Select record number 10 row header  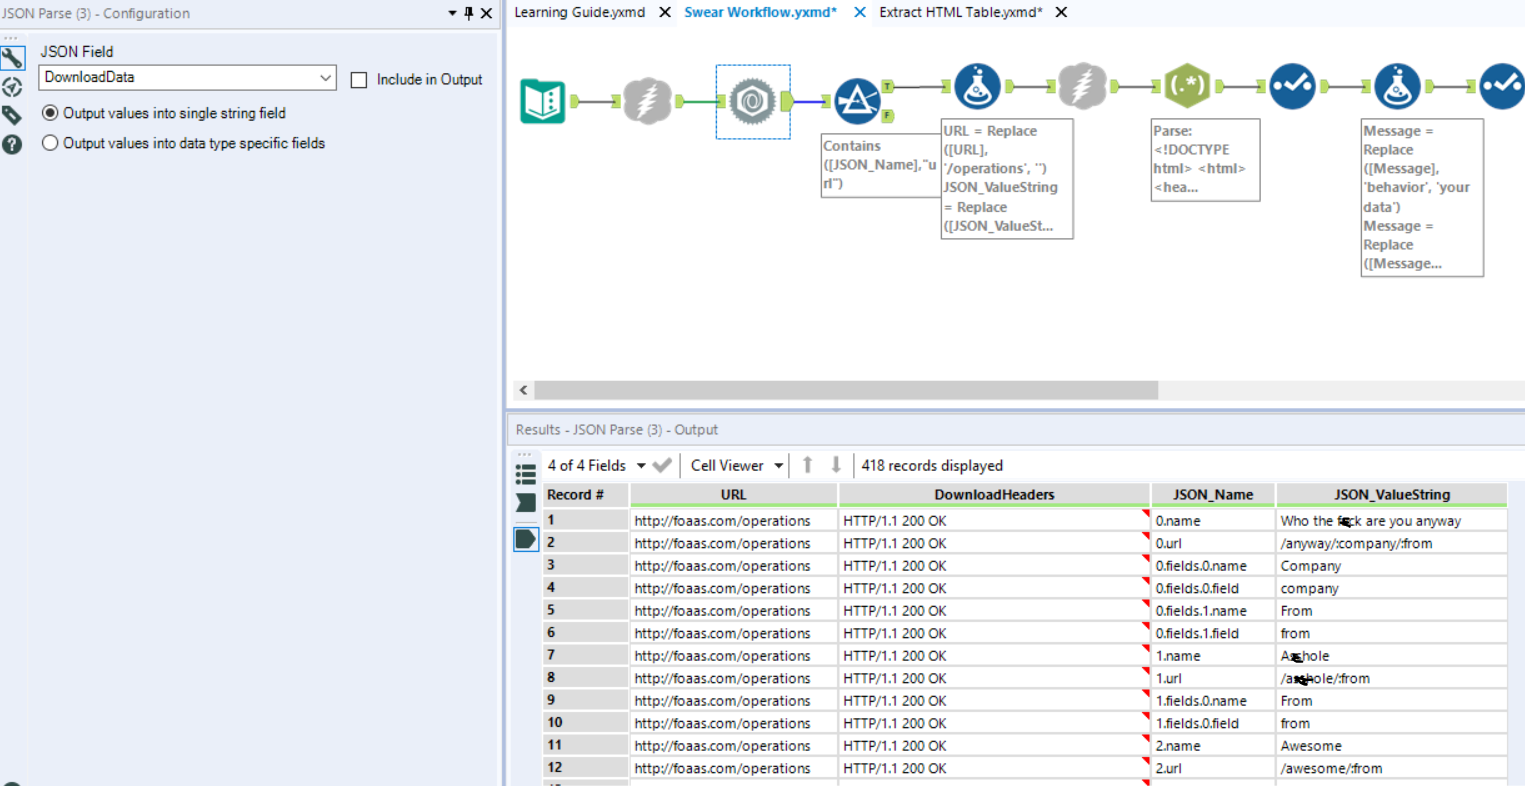click(586, 724)
